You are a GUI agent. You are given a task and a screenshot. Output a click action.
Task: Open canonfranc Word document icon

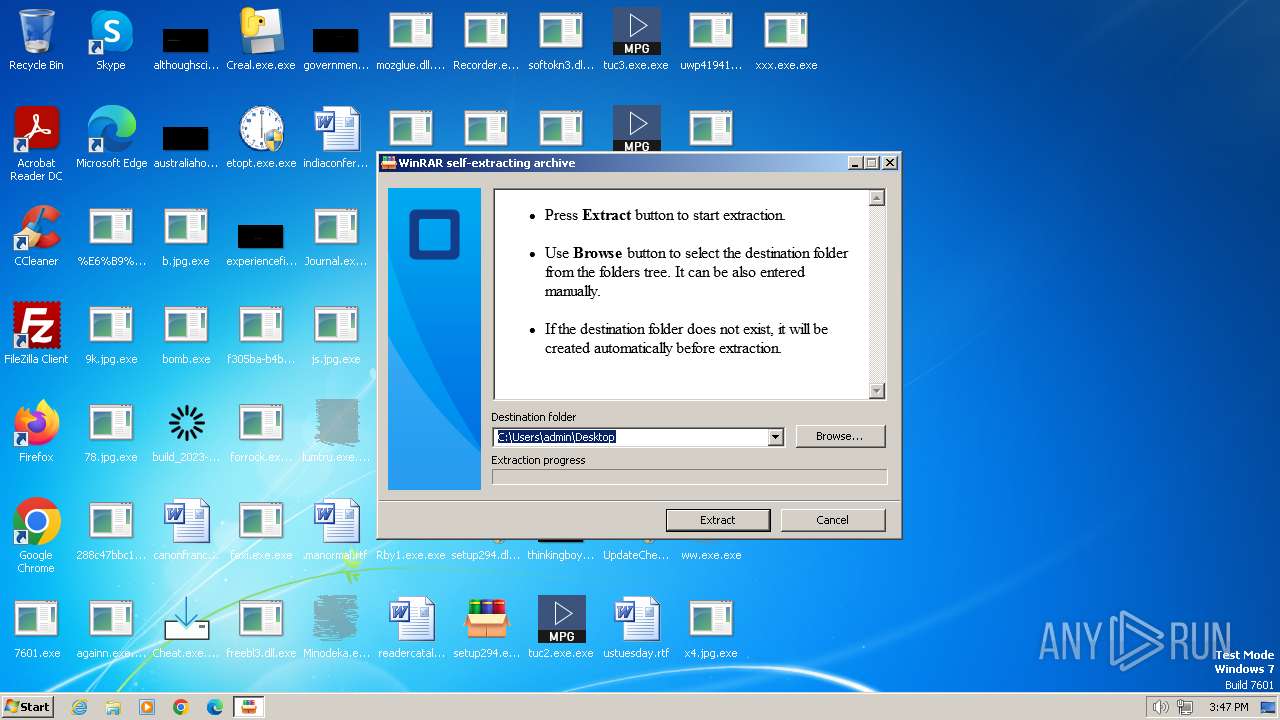186,530
